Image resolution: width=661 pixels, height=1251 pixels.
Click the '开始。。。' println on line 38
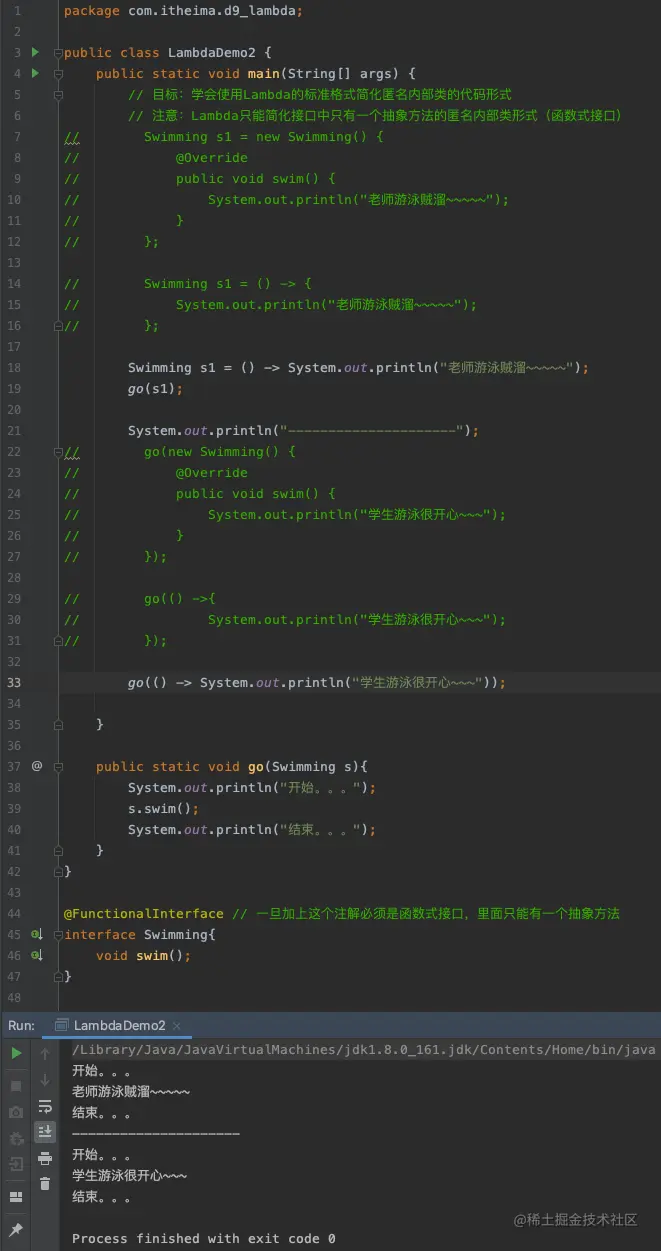(x=252, y=787)
